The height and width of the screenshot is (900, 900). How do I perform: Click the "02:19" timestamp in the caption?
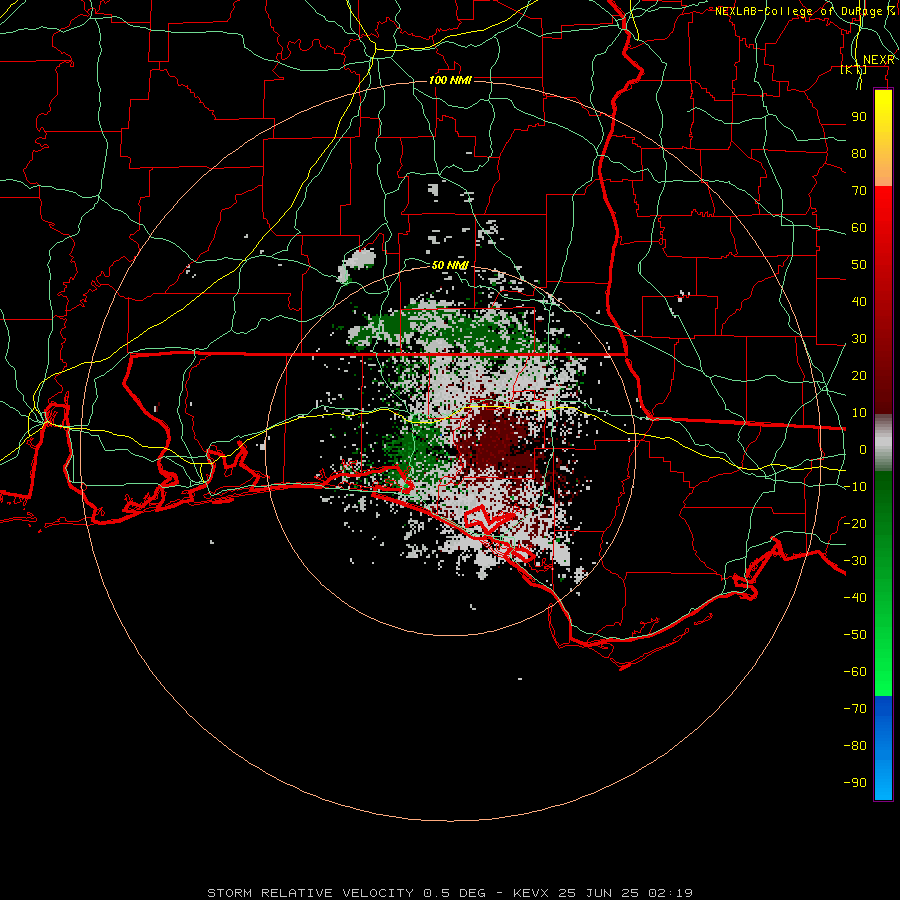(670, 893)
